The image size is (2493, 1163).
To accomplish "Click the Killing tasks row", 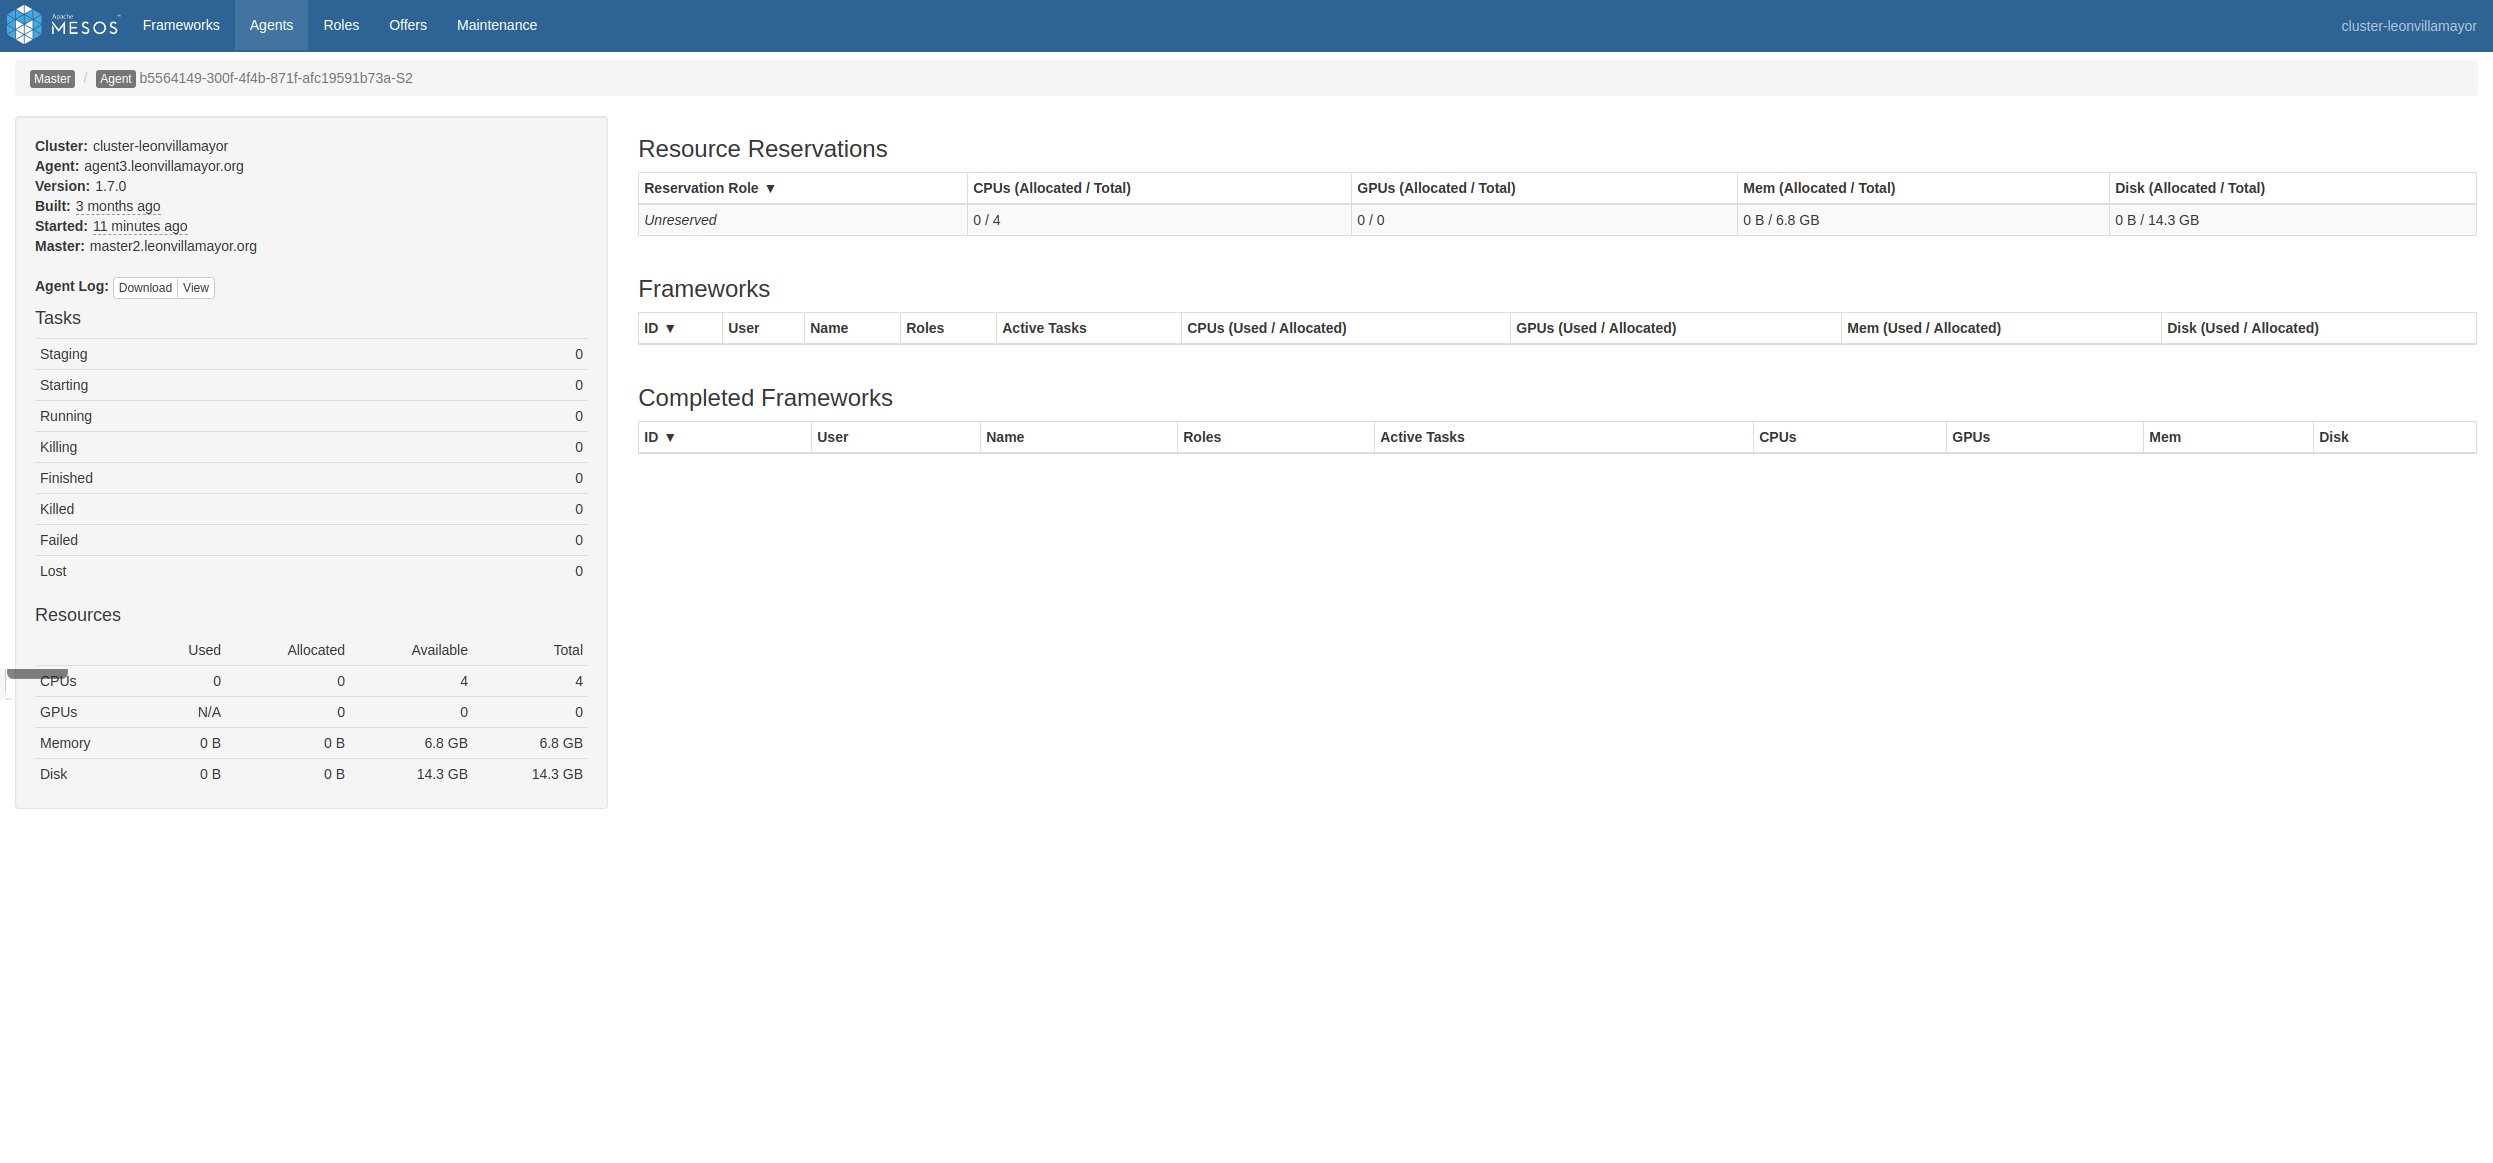I will pos(311,447).
